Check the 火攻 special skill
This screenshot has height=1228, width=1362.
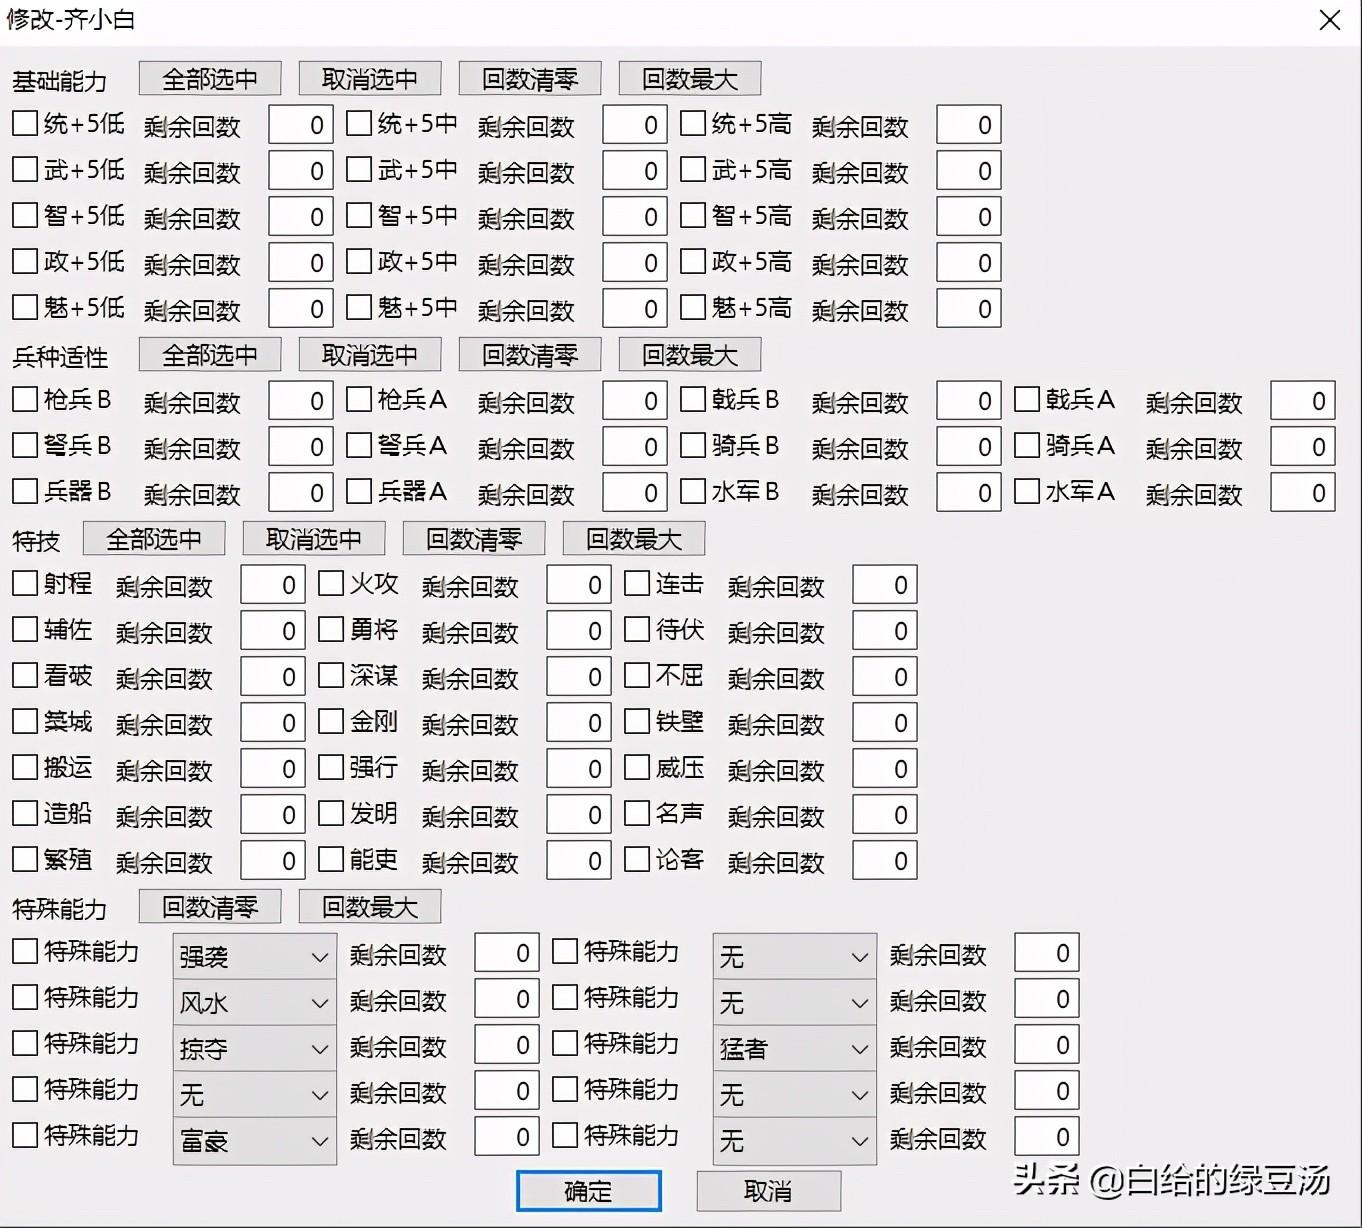pyautogui.click(x=331, y=582)
